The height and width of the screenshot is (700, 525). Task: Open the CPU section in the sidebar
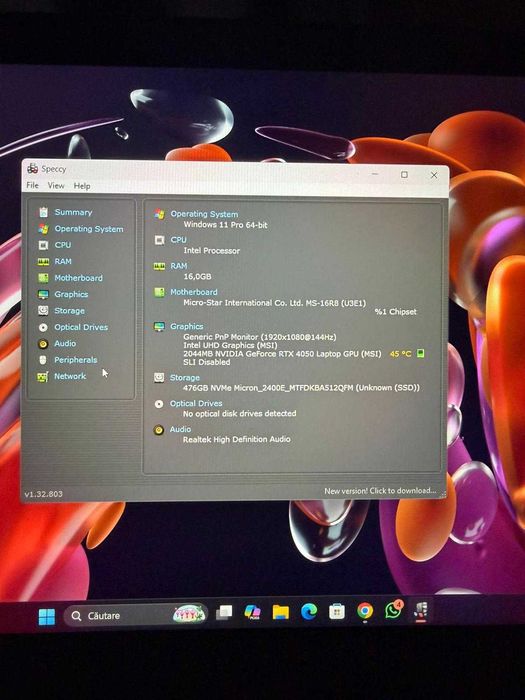click(x=62, y=245)
